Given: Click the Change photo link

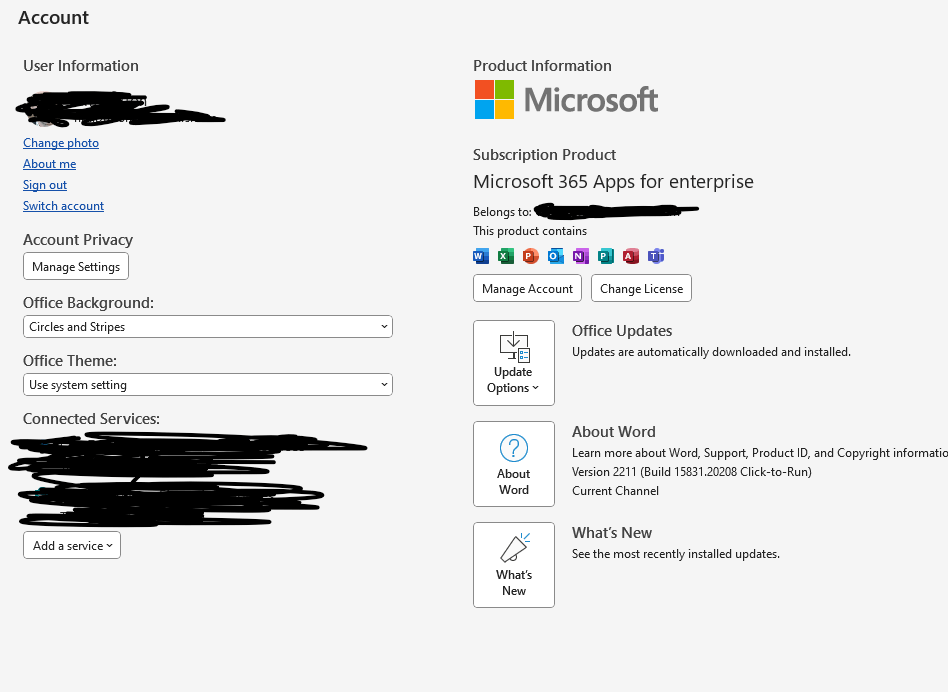Looking at the screenshot, I should pyautogui.click(x=61, y=143).
